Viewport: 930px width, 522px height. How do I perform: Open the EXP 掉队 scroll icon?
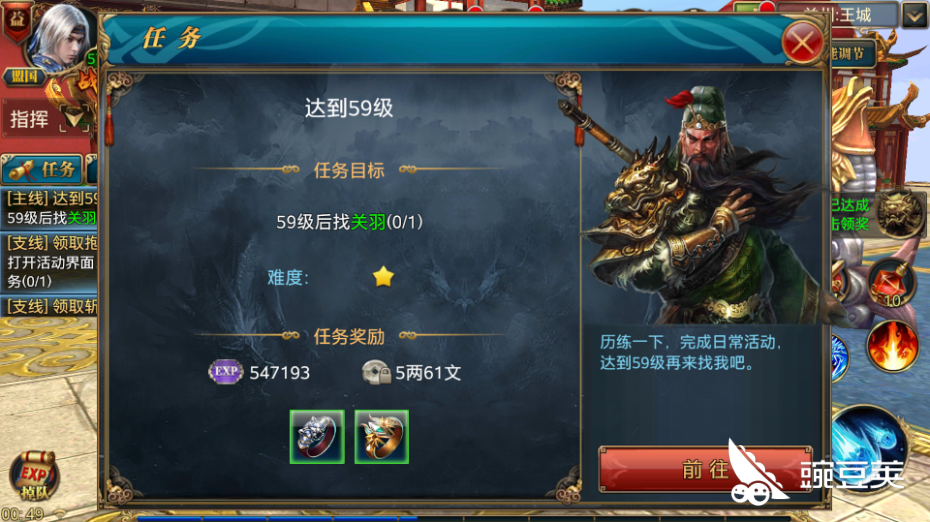tap(34, 476)
